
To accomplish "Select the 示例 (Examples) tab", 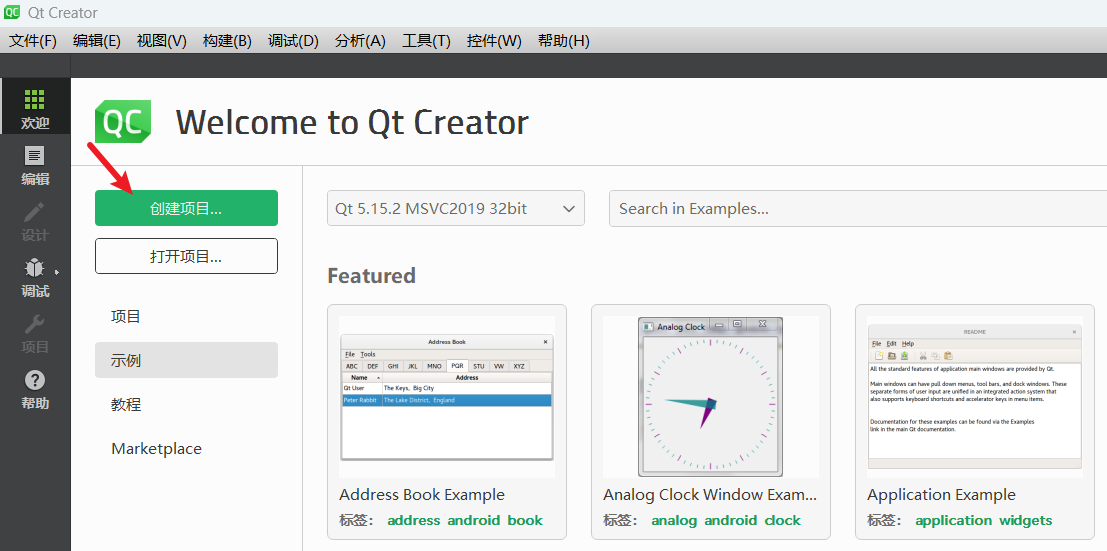I will click(x=186, y=360).
